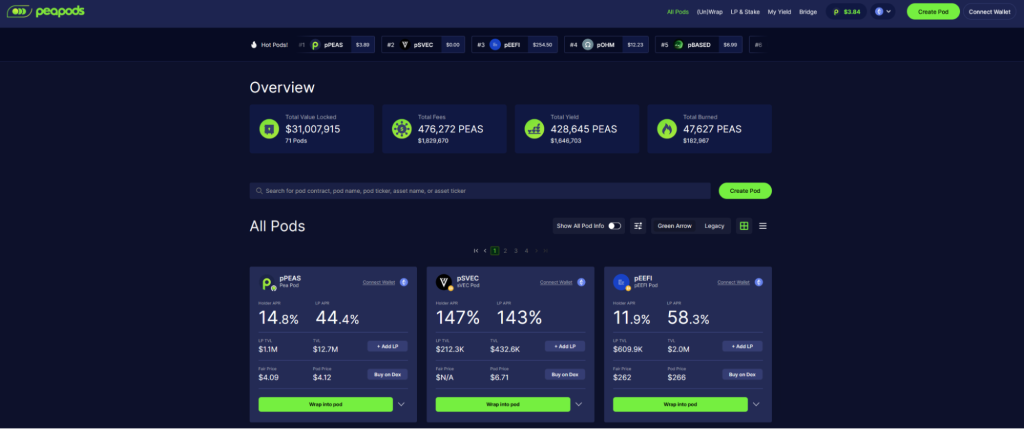Click Connect Wallet link on pSVEC card

[x=556, y=282]
